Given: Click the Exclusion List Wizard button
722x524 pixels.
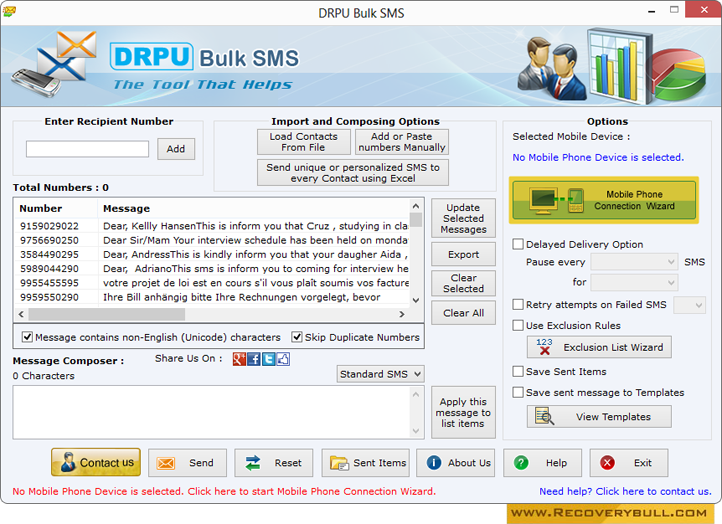Looking at the screenshot, I should [x=599, y=347].
